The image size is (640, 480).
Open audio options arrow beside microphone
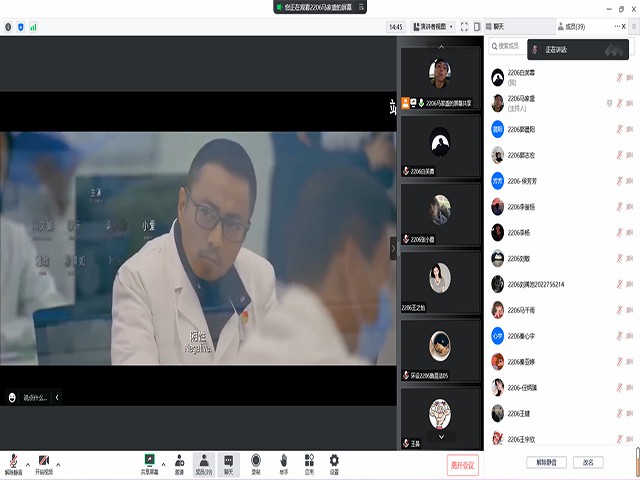pos(28,464)
